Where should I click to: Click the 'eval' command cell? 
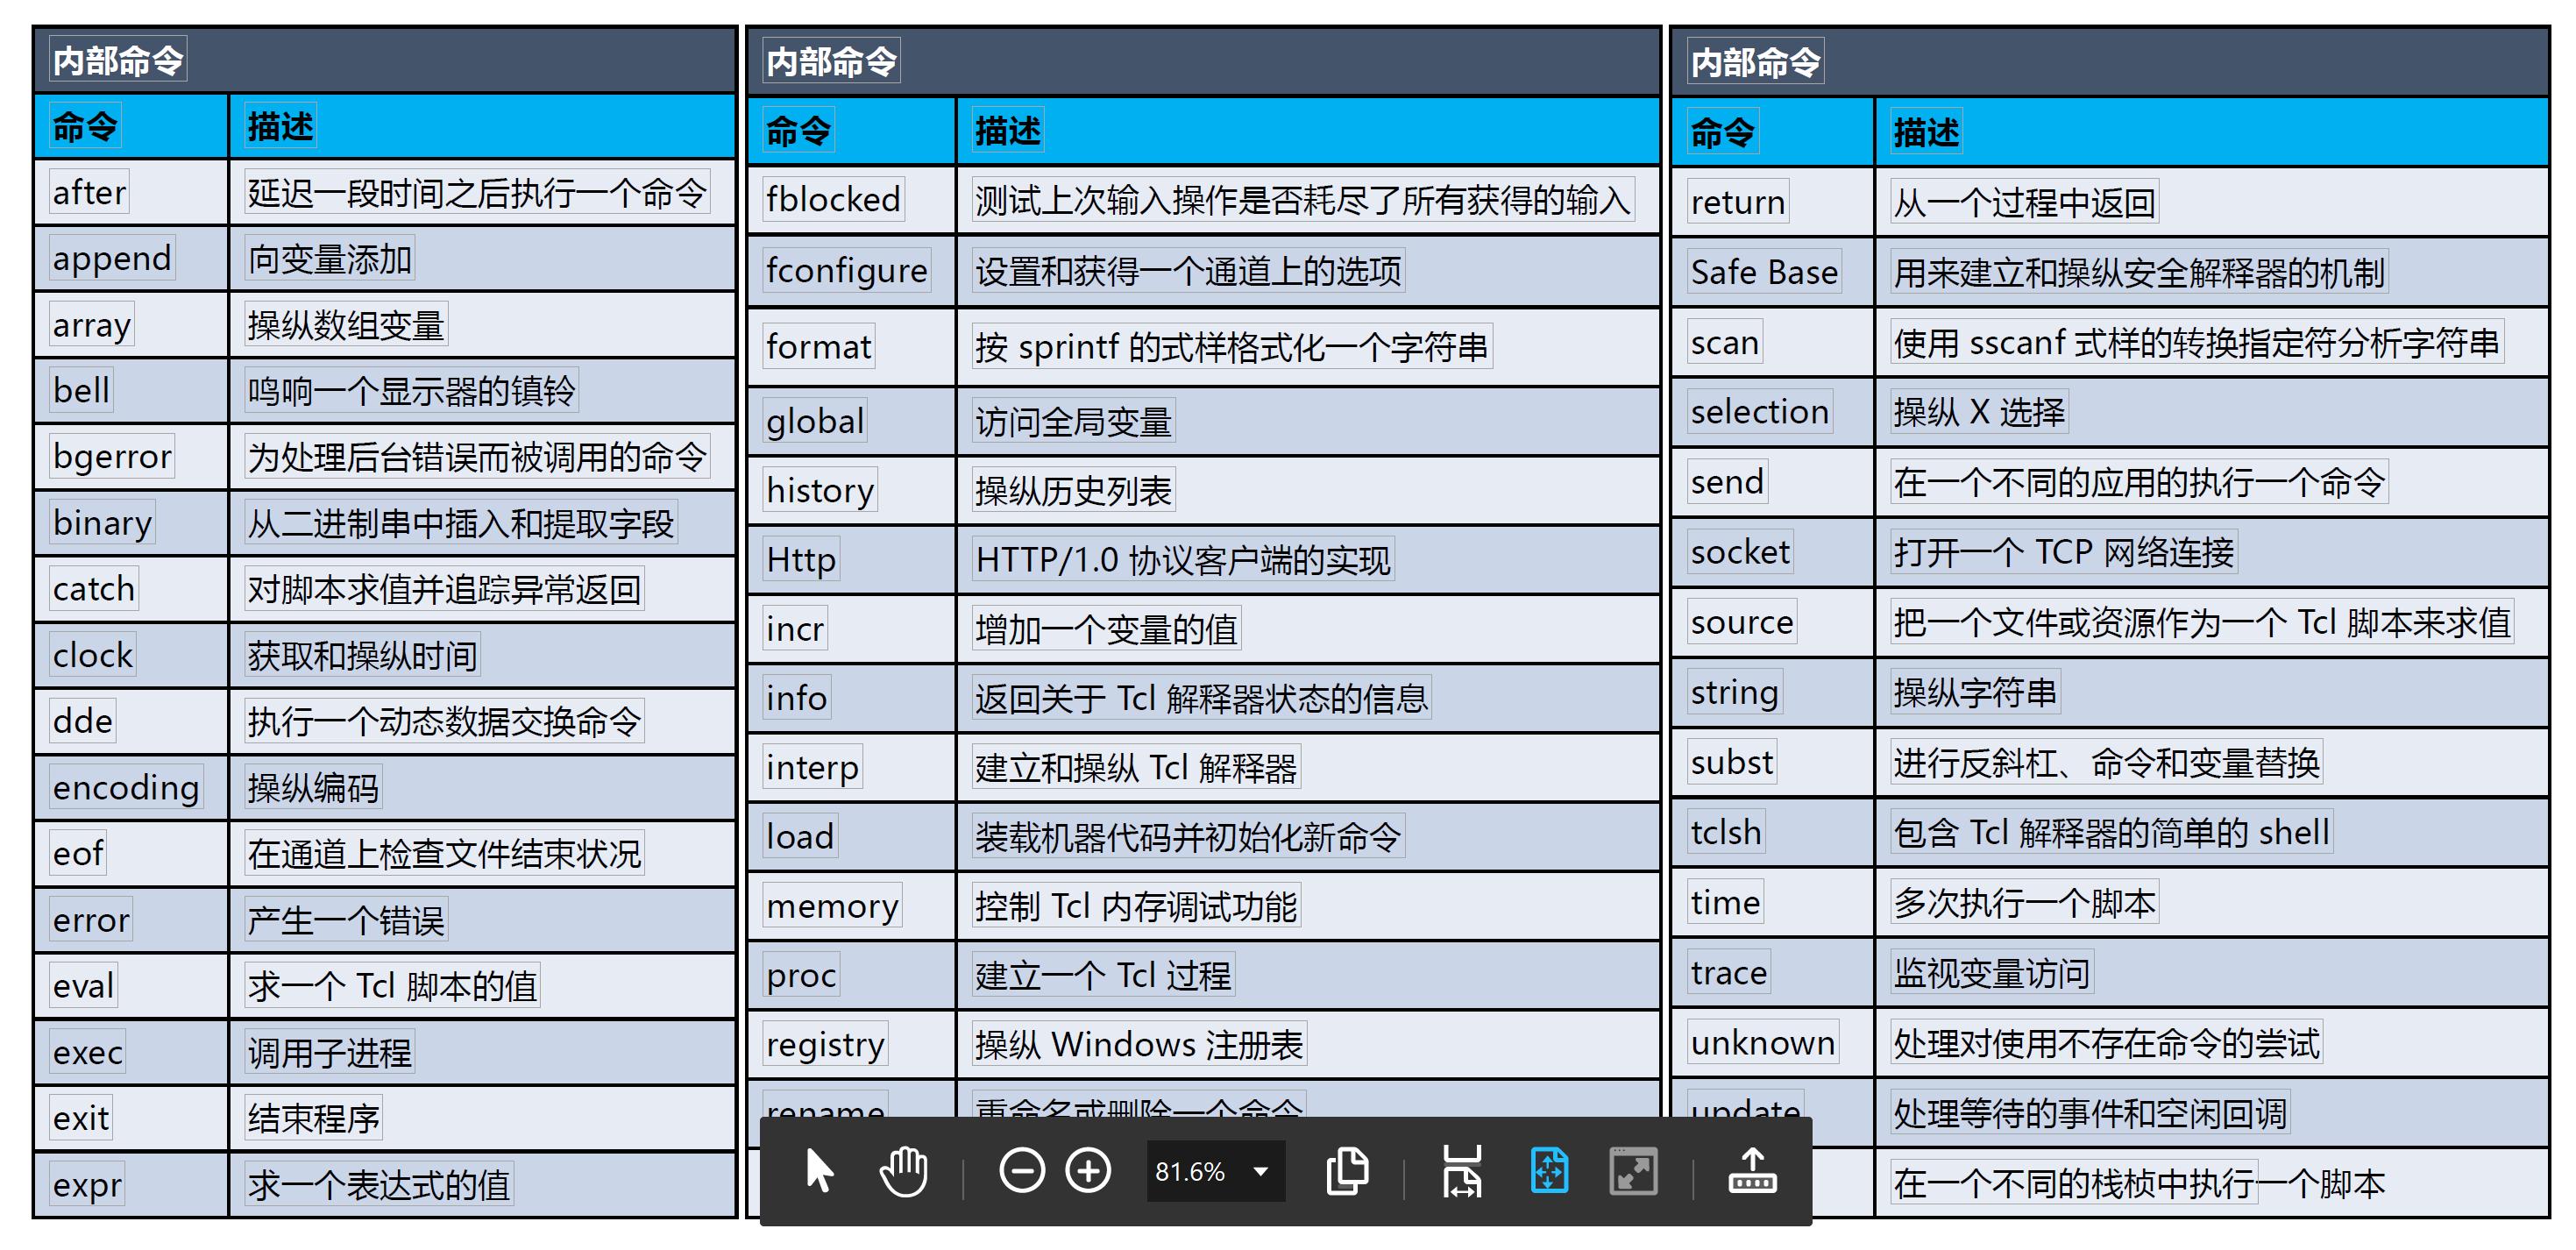tap(131, 986)
